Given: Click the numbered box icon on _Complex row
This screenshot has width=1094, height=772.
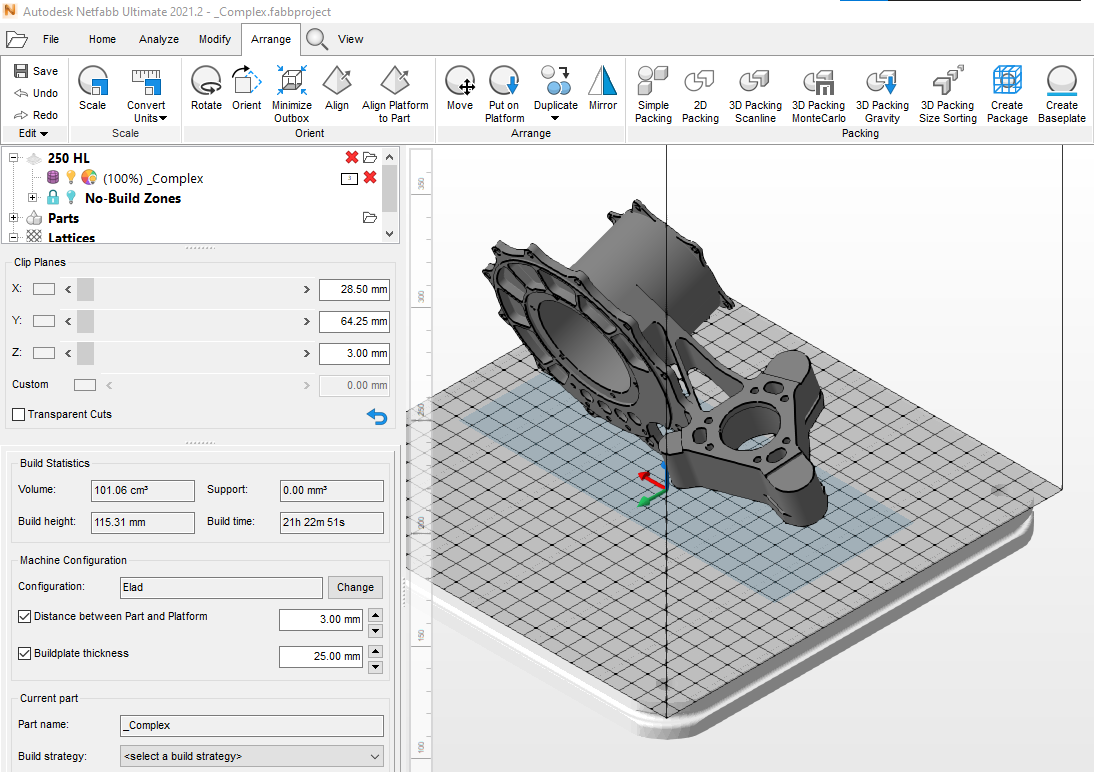Looking at the screenshot, I should point(349,179).
